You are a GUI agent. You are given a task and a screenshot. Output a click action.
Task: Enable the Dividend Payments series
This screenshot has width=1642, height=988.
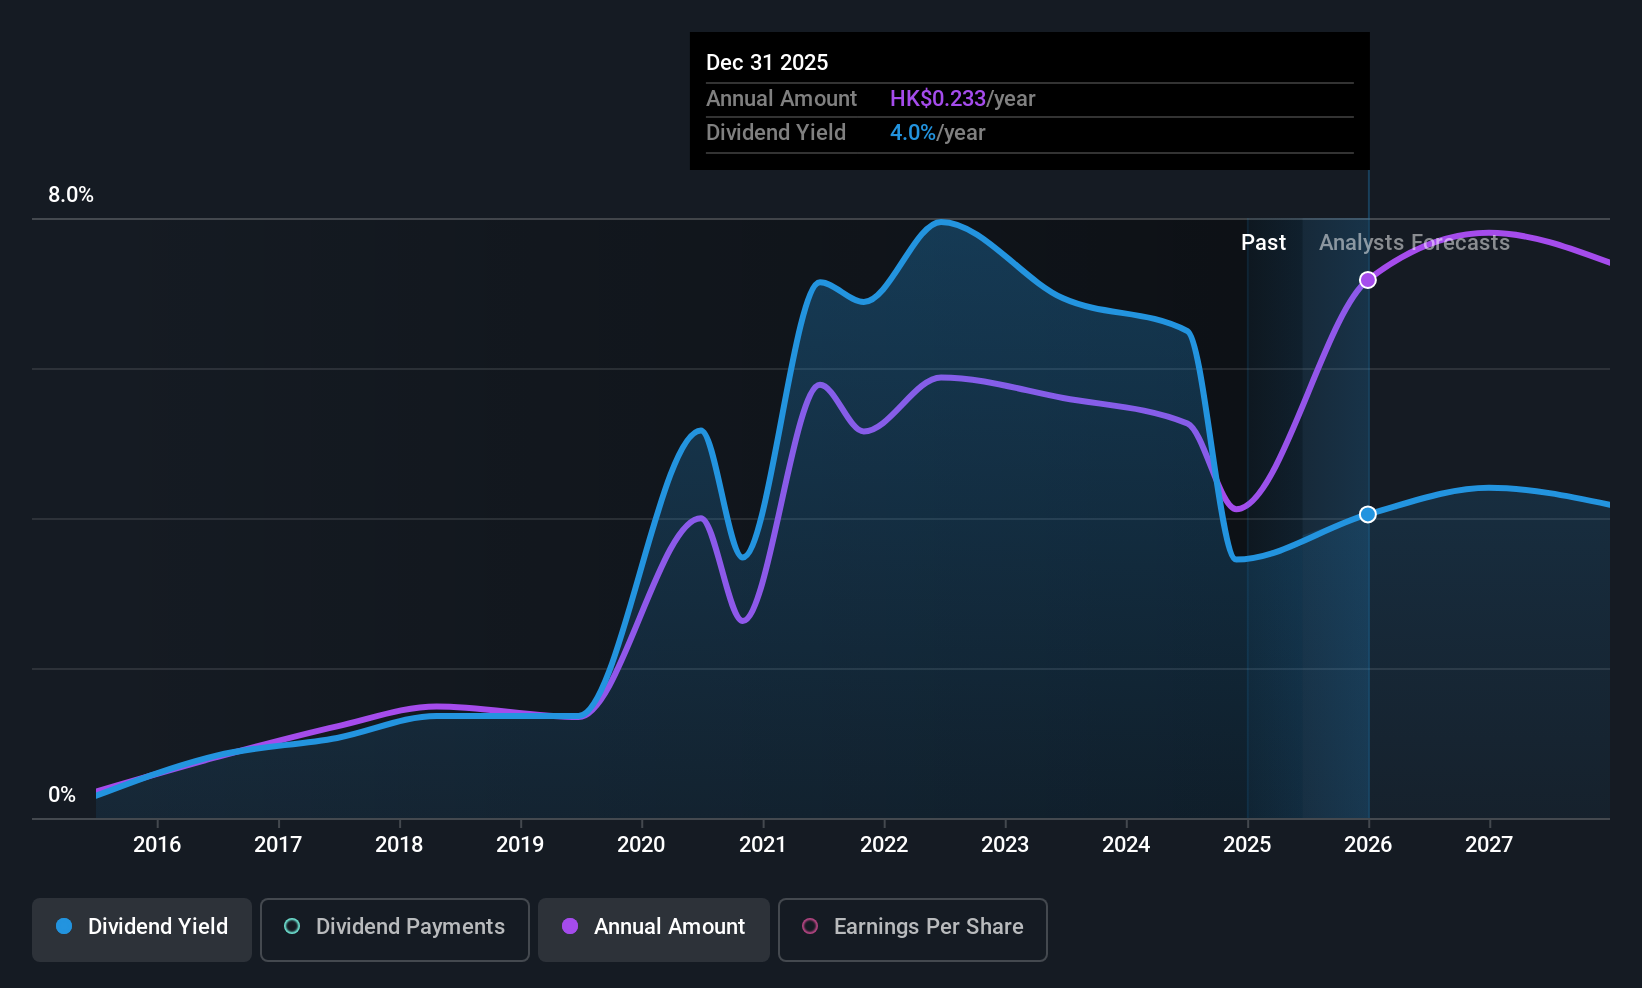pos(395,930)
